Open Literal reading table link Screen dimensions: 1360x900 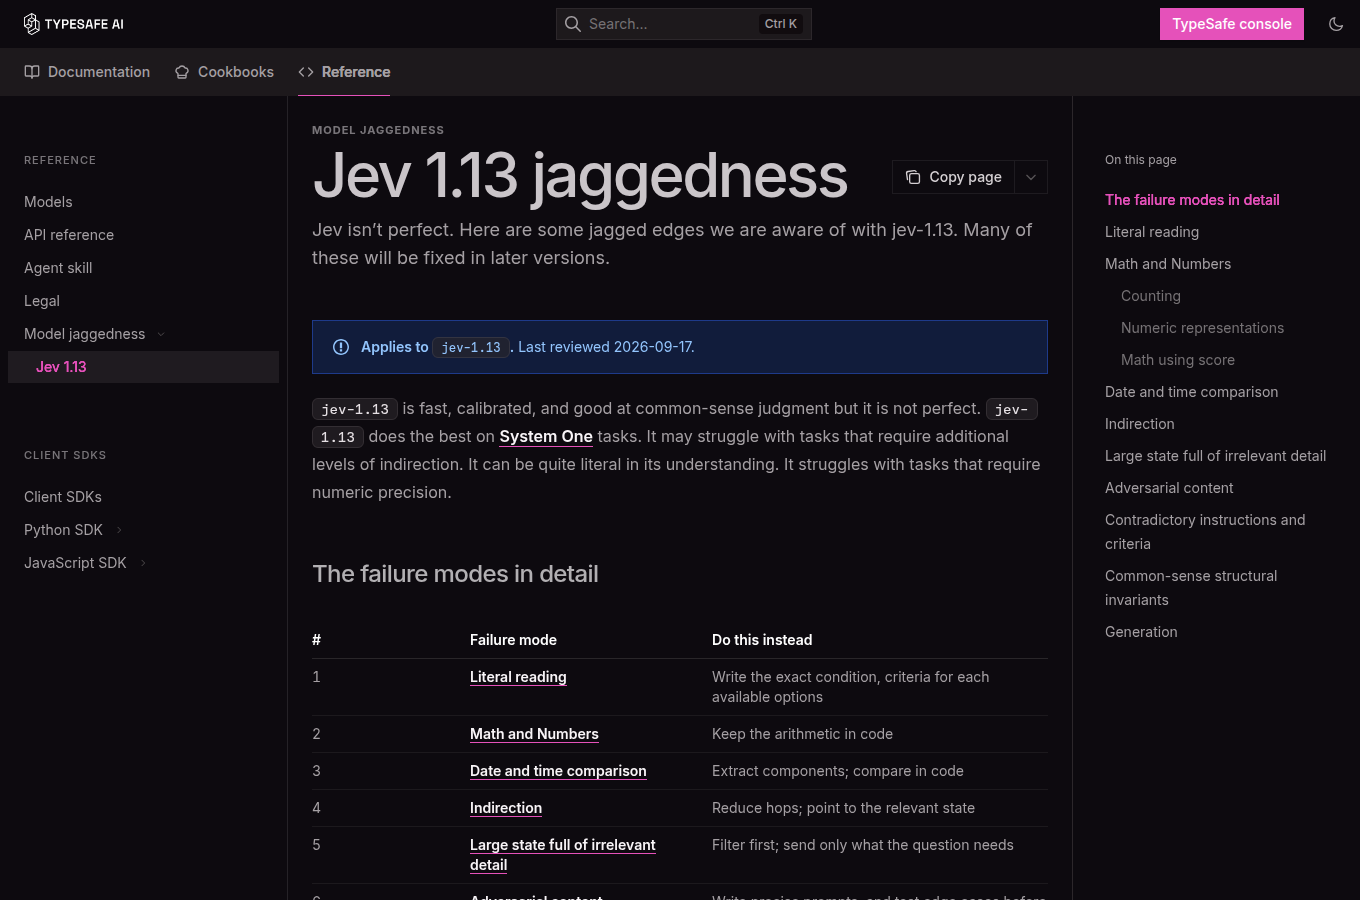pos(518,677)
